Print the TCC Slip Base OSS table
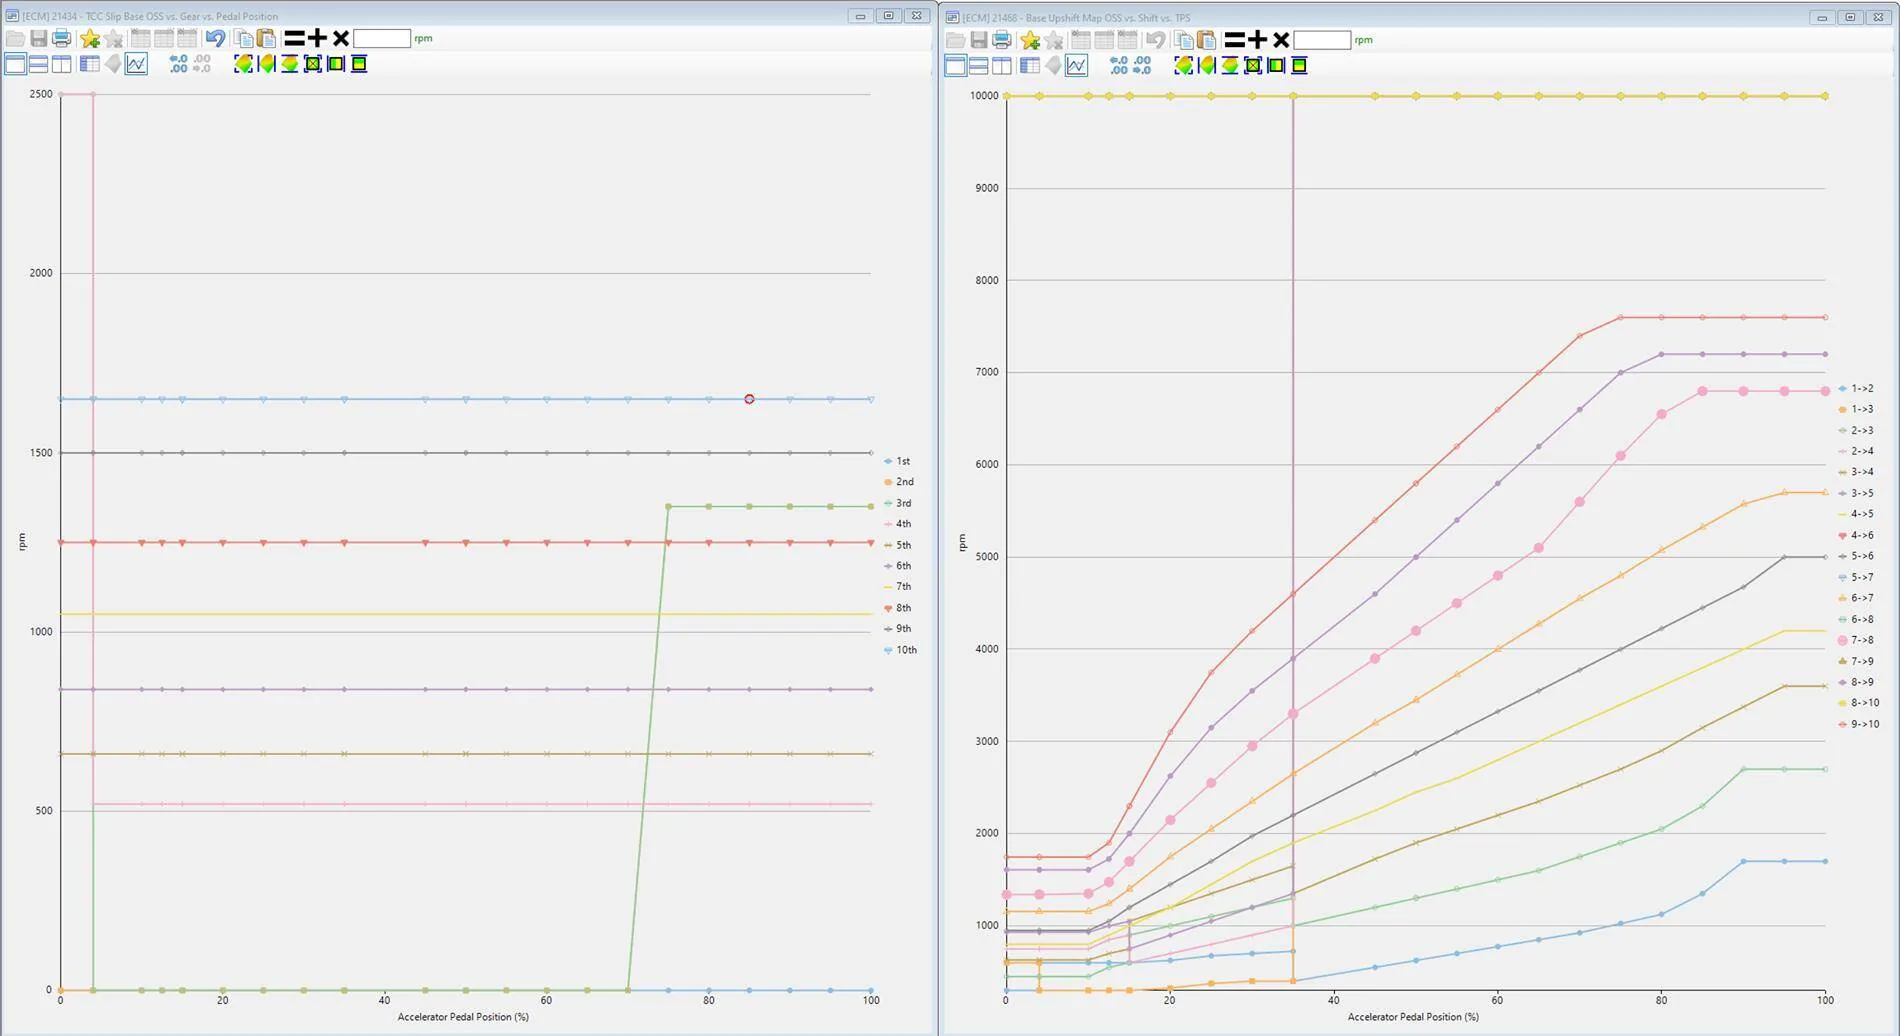1900x1036 pixels. (61, 38)
